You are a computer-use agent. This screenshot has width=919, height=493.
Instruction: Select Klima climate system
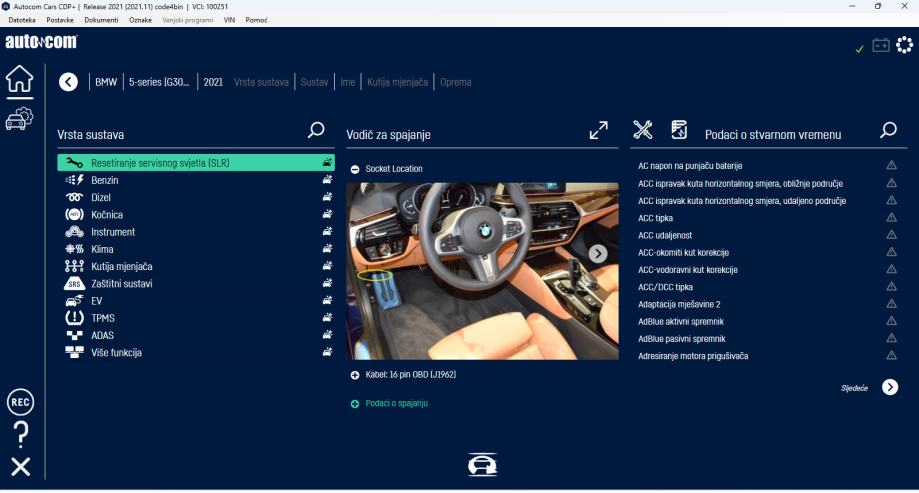pos(196,249)
